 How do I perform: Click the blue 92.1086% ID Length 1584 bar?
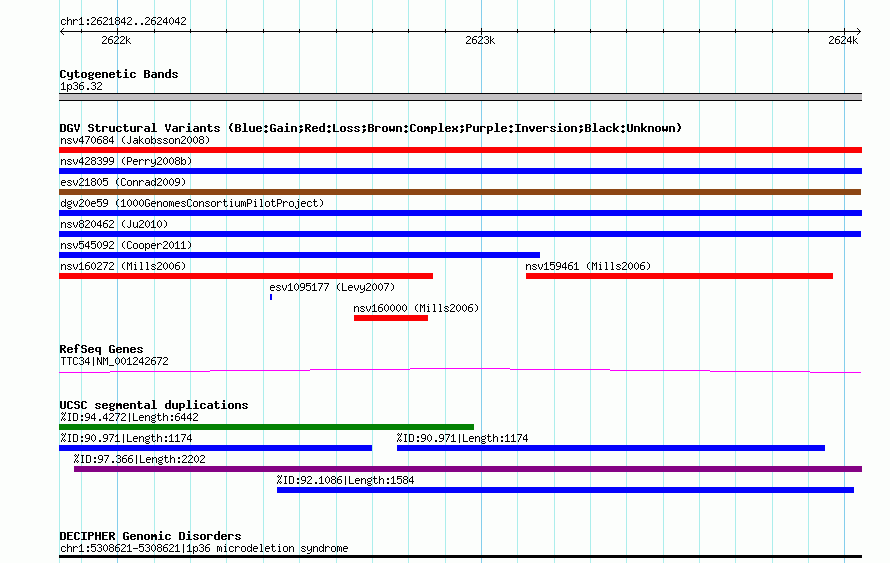tap(565, 490)
